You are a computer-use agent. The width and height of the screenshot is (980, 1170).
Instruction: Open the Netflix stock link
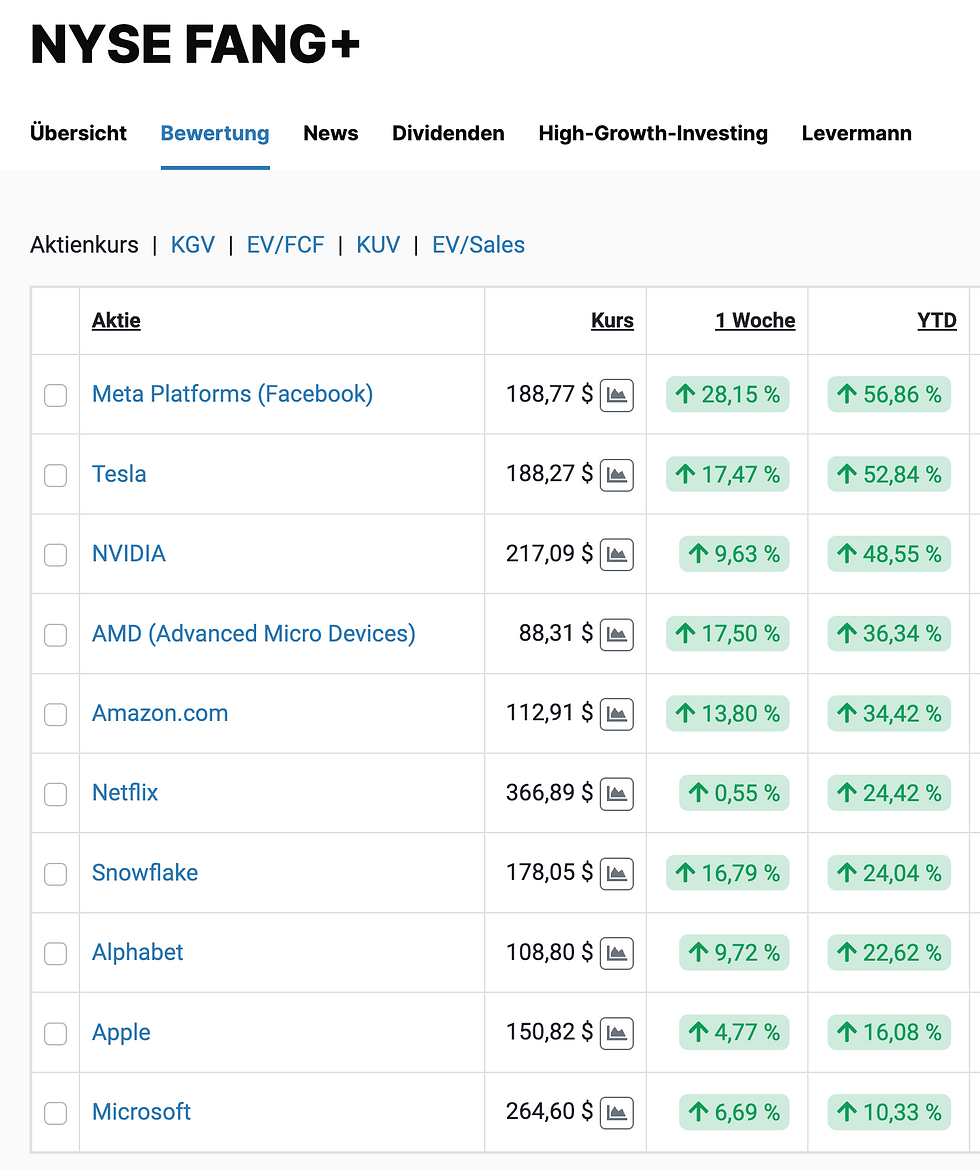point(125,792)
